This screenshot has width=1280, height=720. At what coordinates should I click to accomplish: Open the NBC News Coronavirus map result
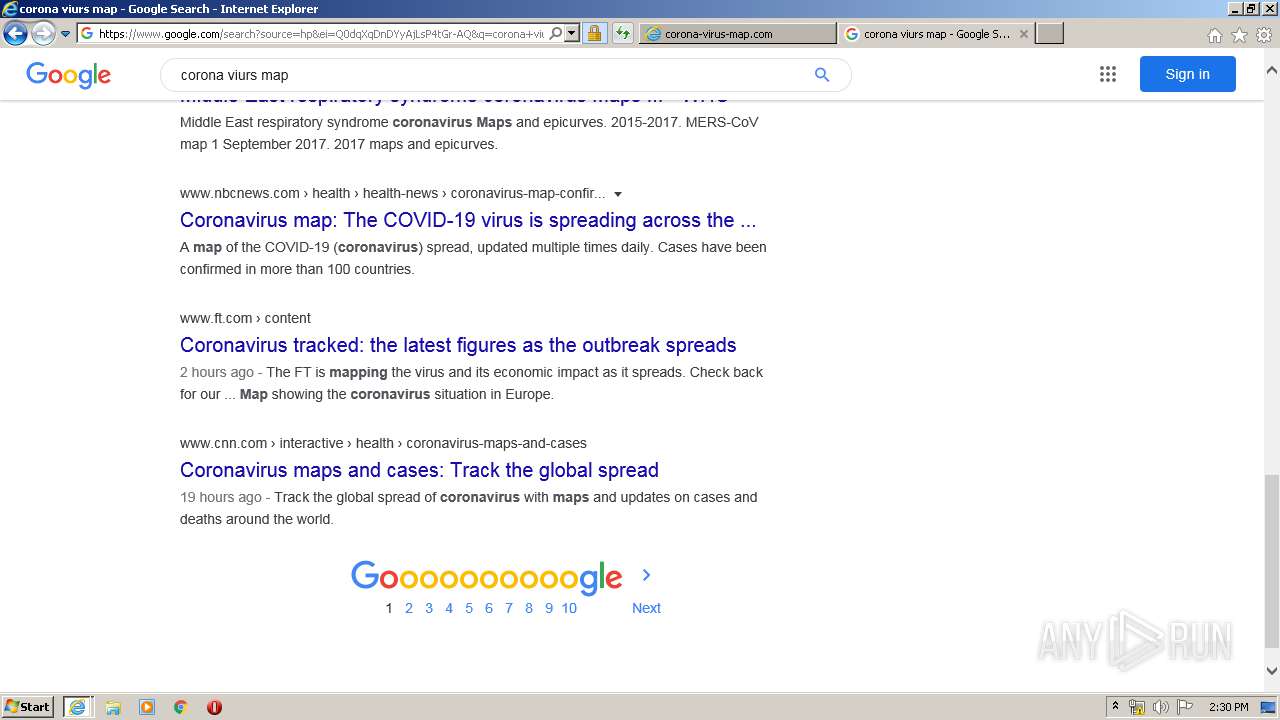tap(468, 220)
